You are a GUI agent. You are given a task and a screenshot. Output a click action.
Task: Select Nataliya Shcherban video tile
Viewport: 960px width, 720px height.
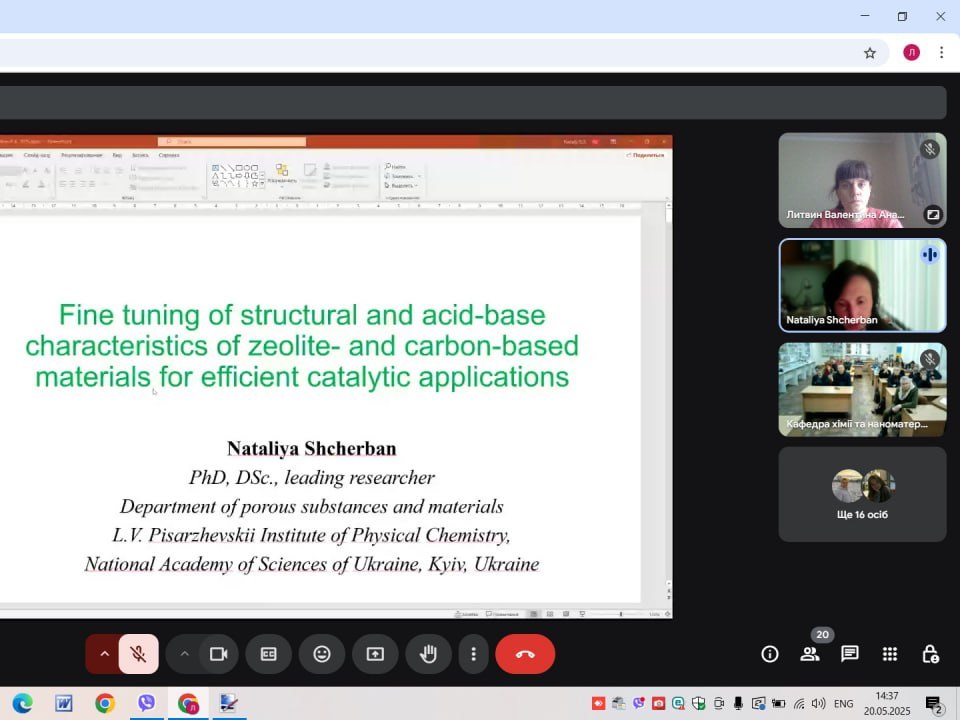tap(862, 285)
